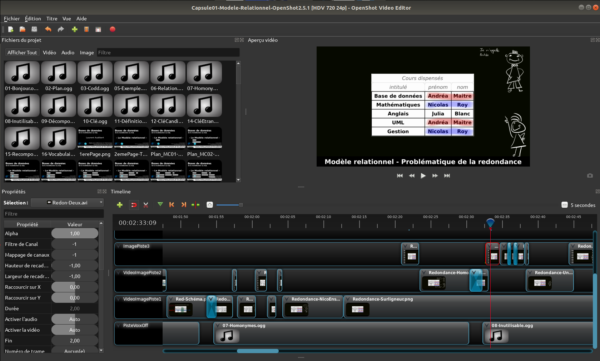Select the red-outlined clip on ImagePiste3
The height and width of the screenshot is (361, 600).
click(492, 253)
